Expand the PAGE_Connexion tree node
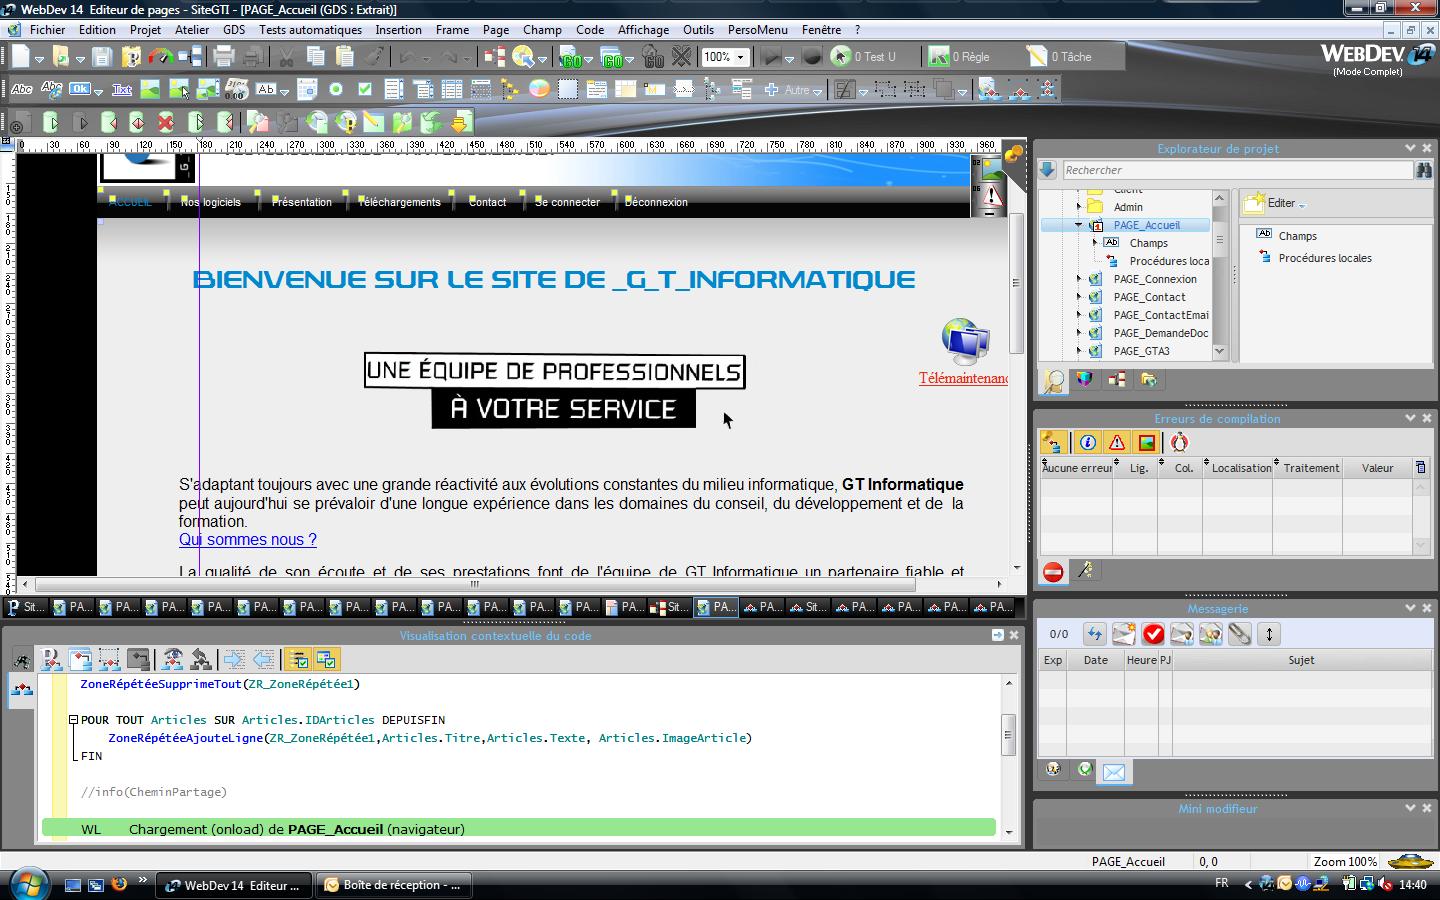 click(1079, 279)
